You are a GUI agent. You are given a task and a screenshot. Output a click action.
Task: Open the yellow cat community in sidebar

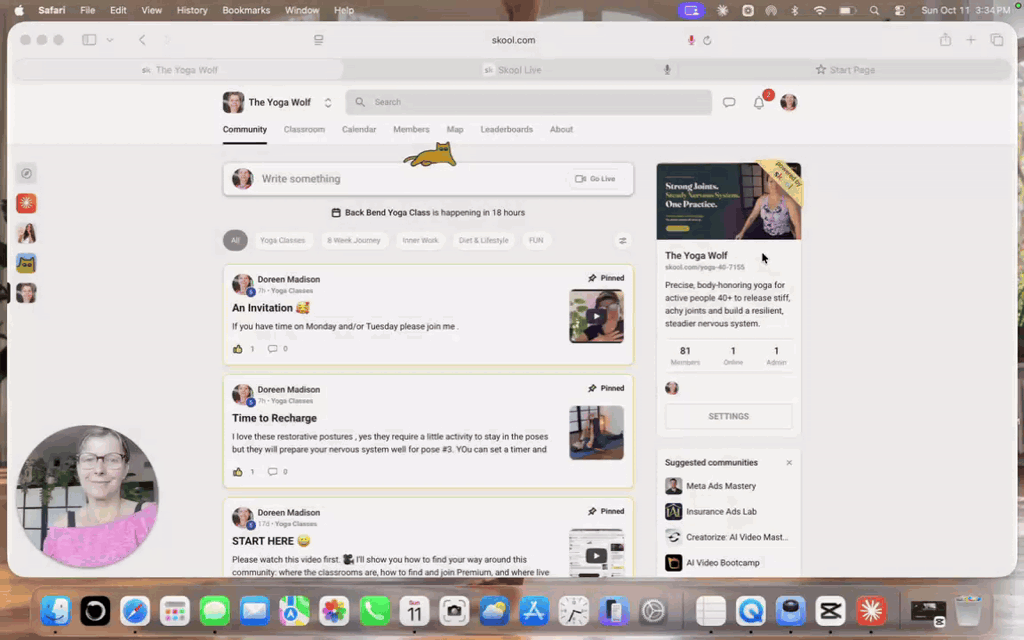pos(26,263)
